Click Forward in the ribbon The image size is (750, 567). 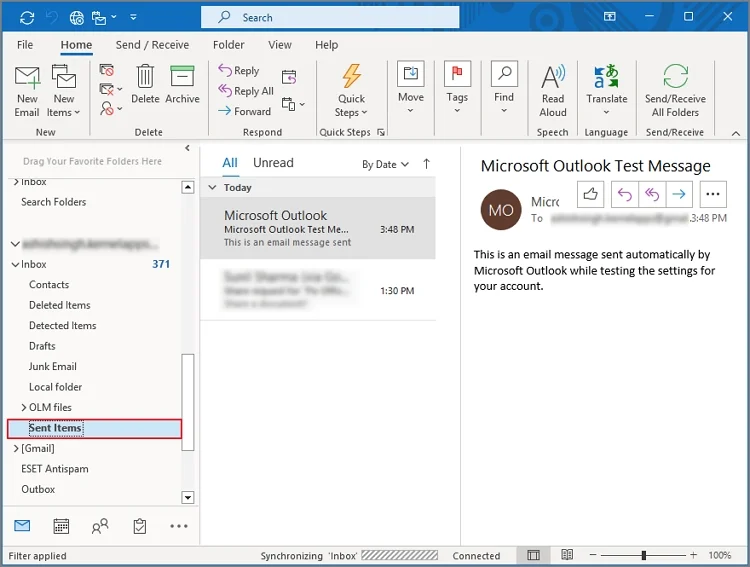pos(244,111)
